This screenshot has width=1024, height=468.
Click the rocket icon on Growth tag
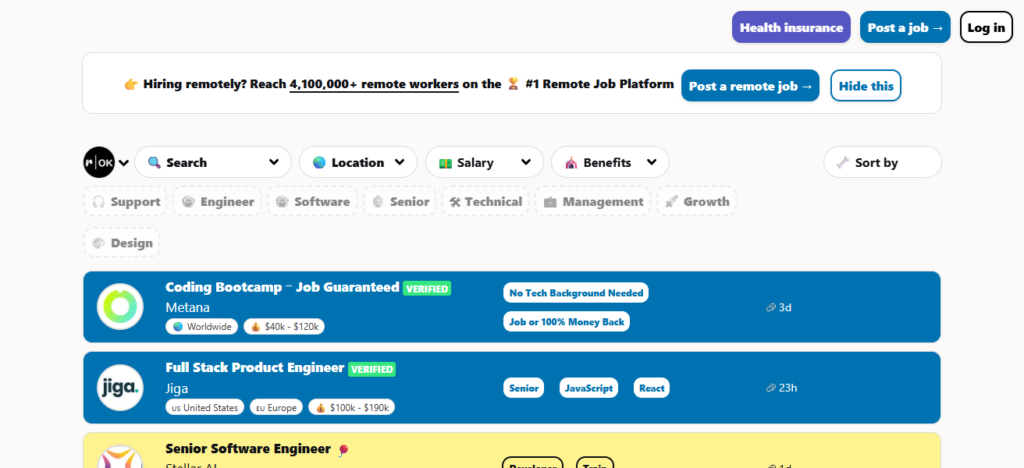pyautogui.click(x=671, y=202)
